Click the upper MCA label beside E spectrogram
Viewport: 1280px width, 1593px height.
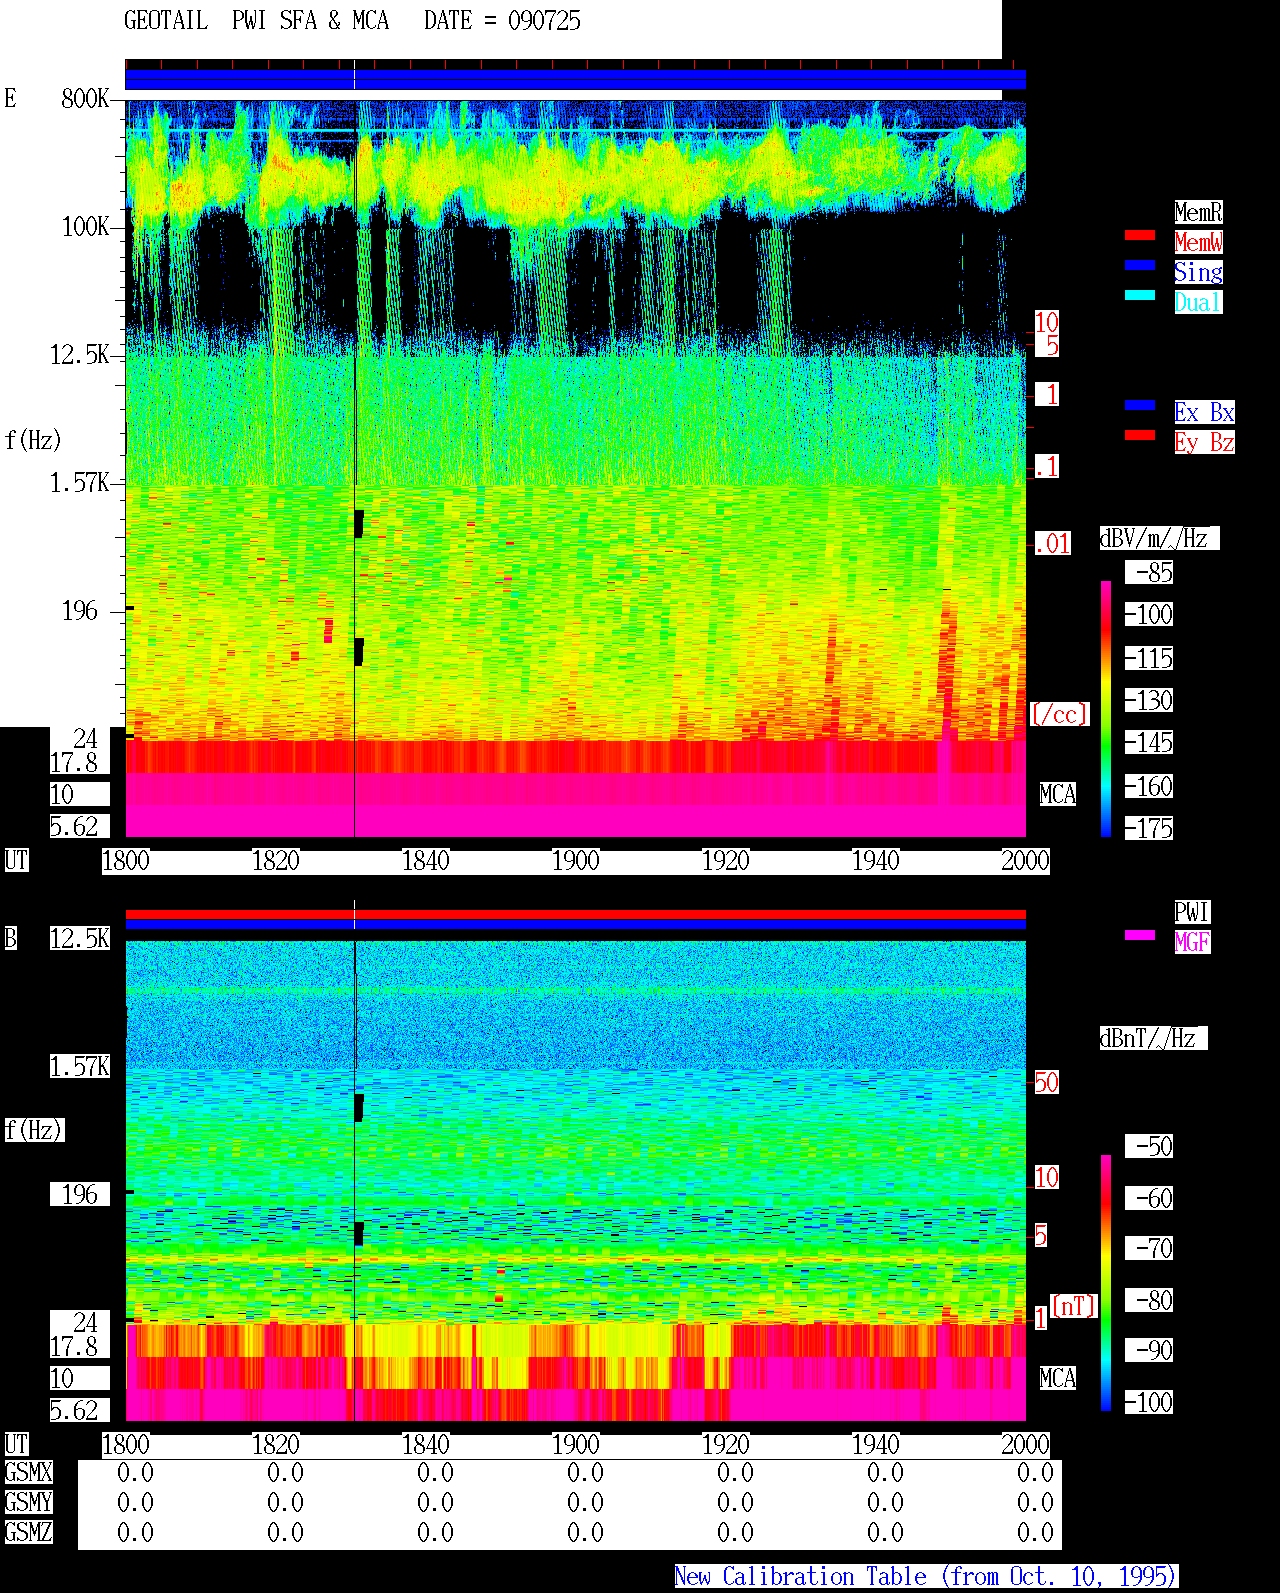coord(1058,795)
